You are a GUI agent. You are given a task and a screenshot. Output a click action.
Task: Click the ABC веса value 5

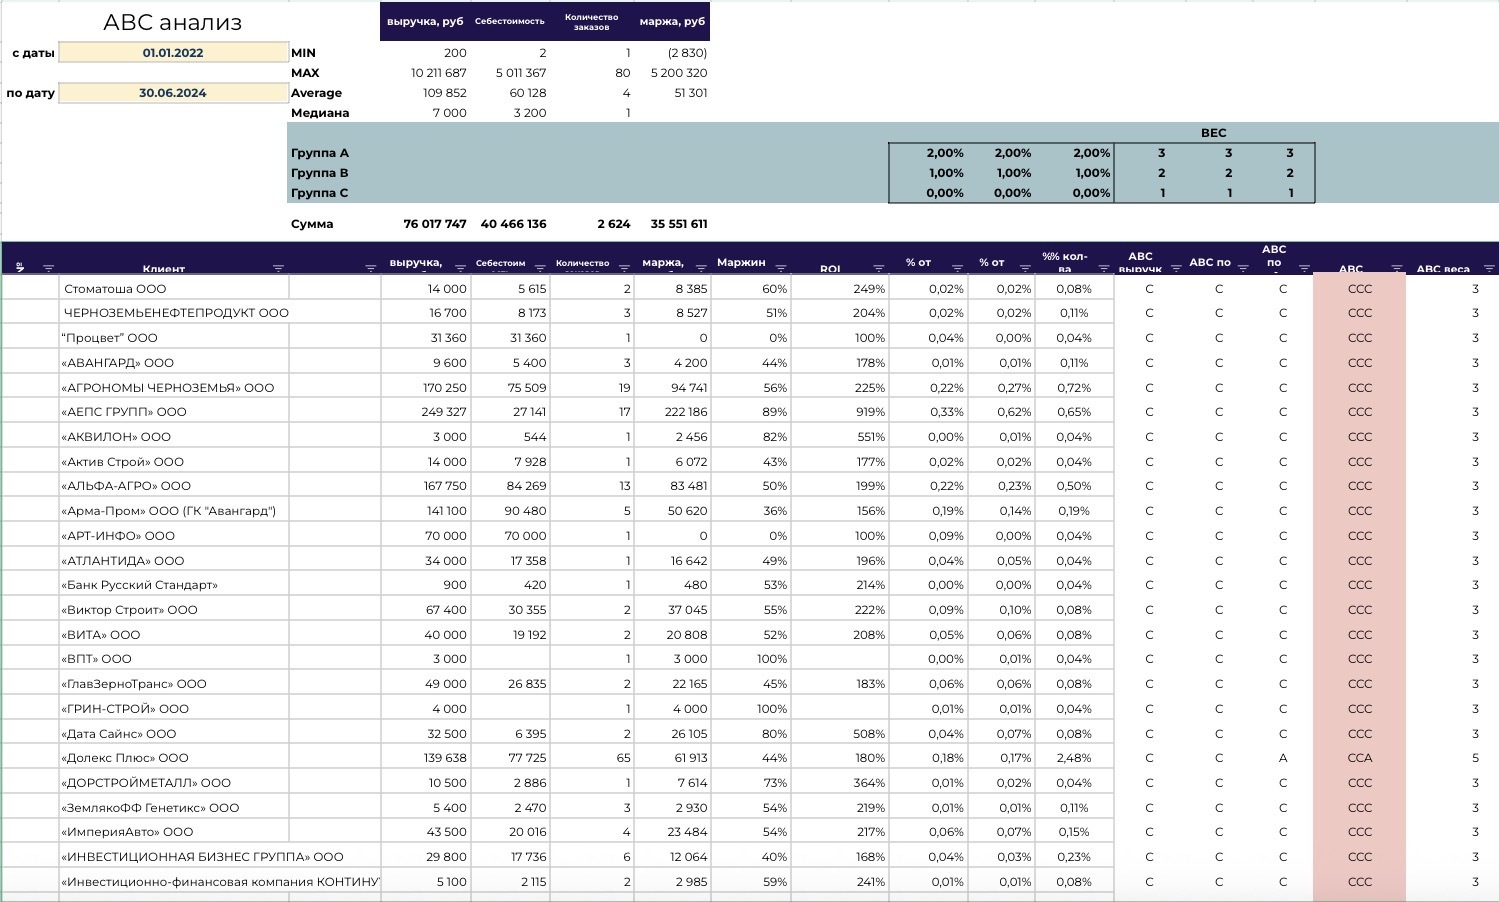pos(1475,758)
